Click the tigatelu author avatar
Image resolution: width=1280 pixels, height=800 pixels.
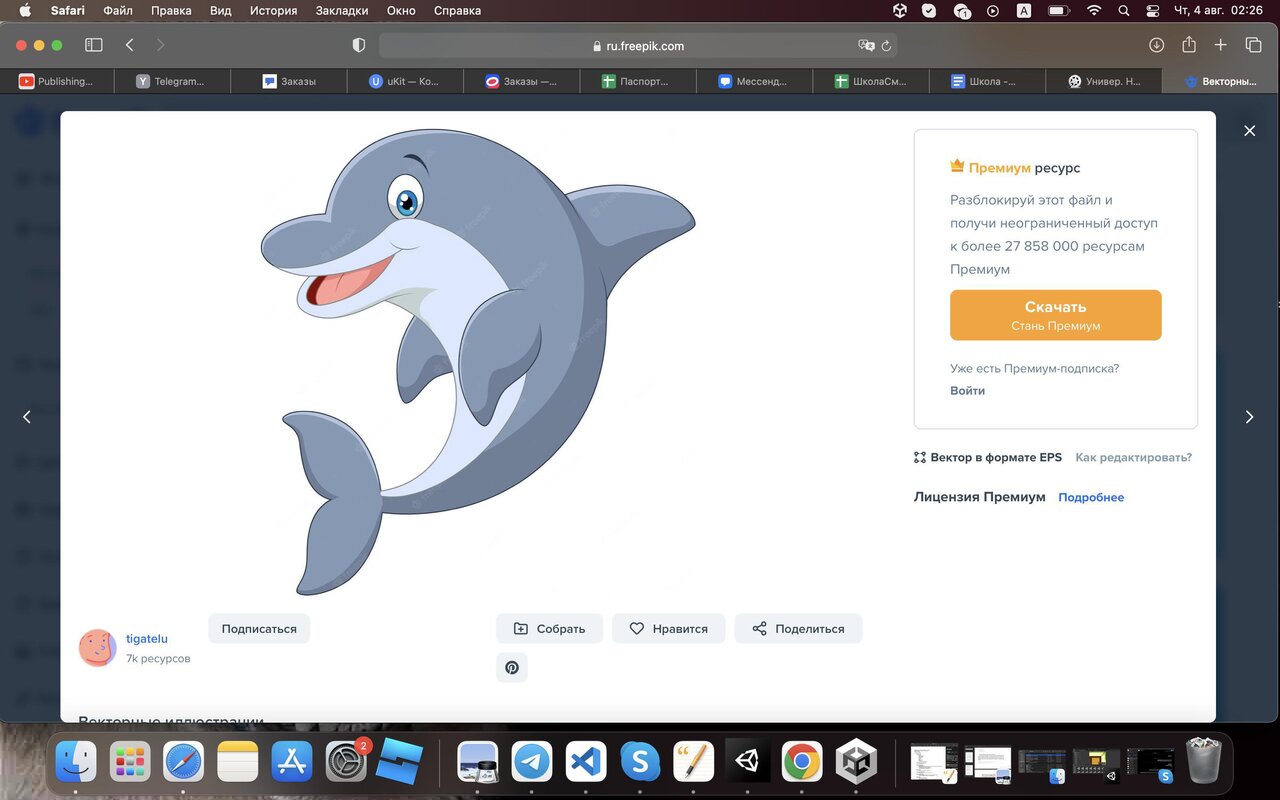click(98, 648)
